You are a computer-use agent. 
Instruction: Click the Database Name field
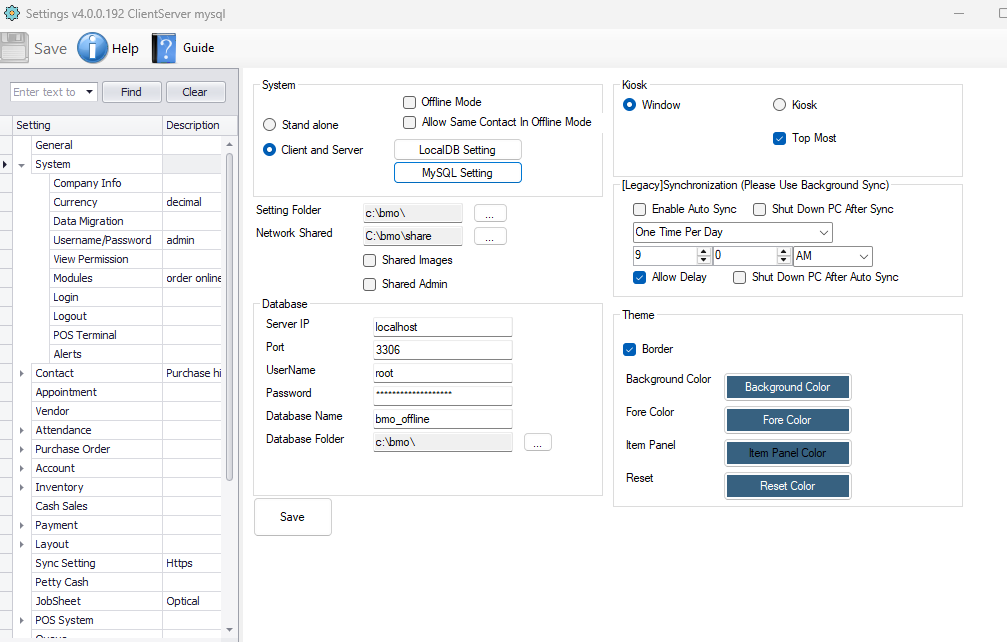[442, 419]
